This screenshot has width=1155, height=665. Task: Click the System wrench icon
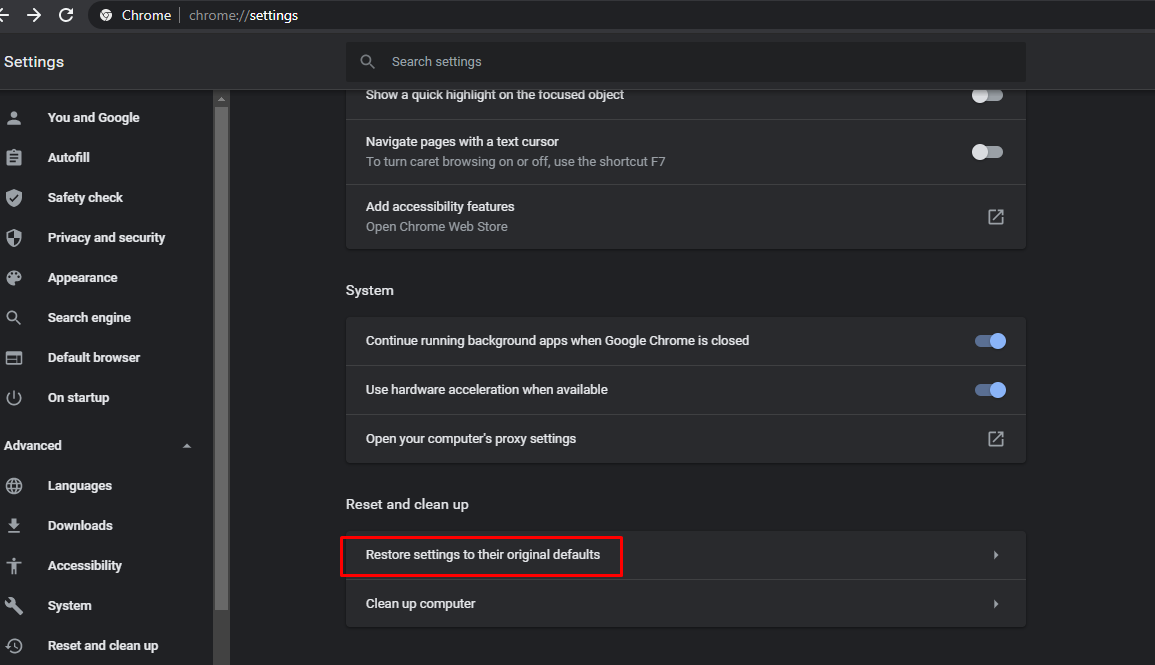click(x=14, y=605)
